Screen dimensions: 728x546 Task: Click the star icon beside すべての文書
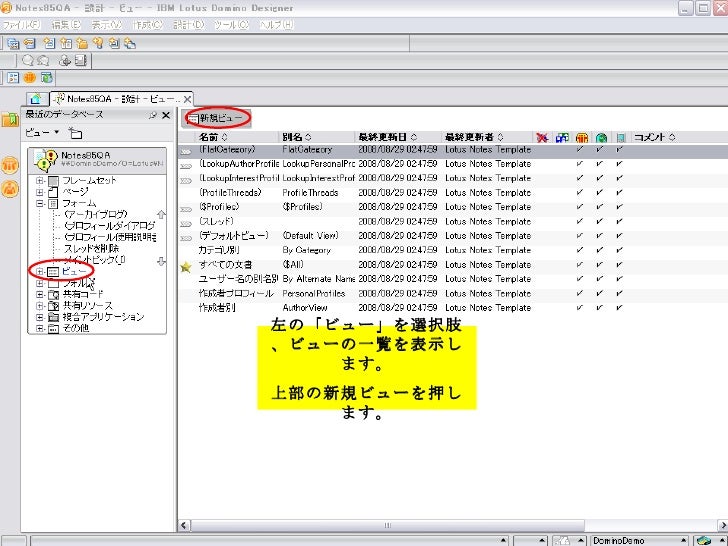[x=186, y=267]
